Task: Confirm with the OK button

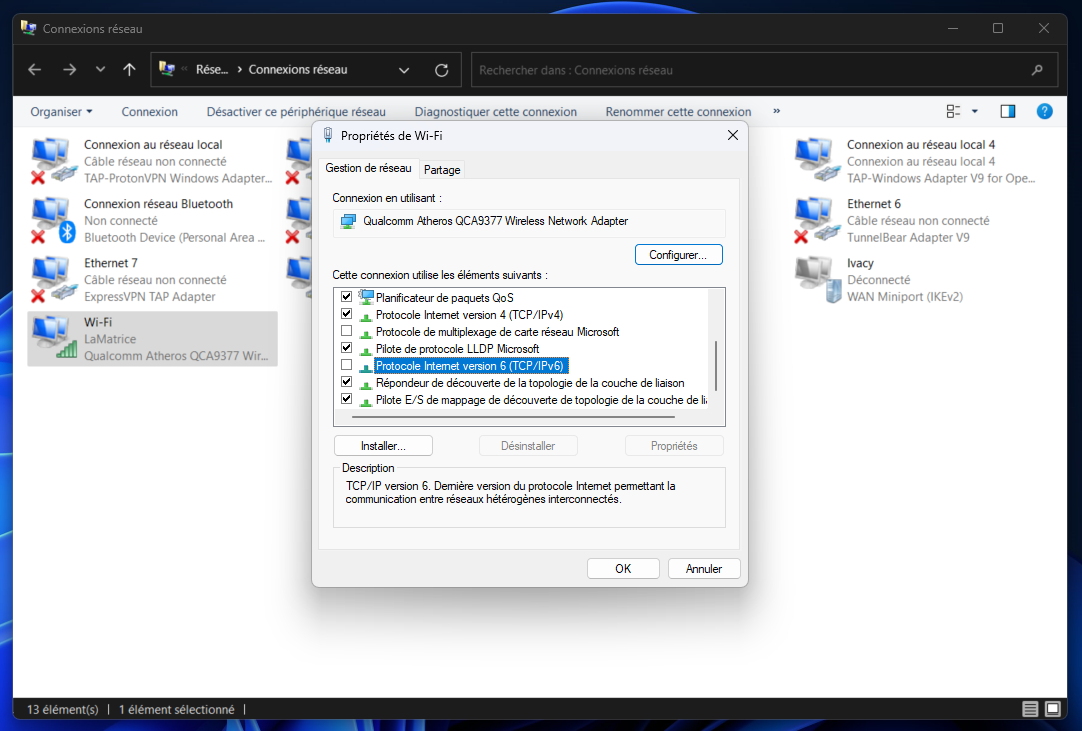Action: tap(623, 569)
